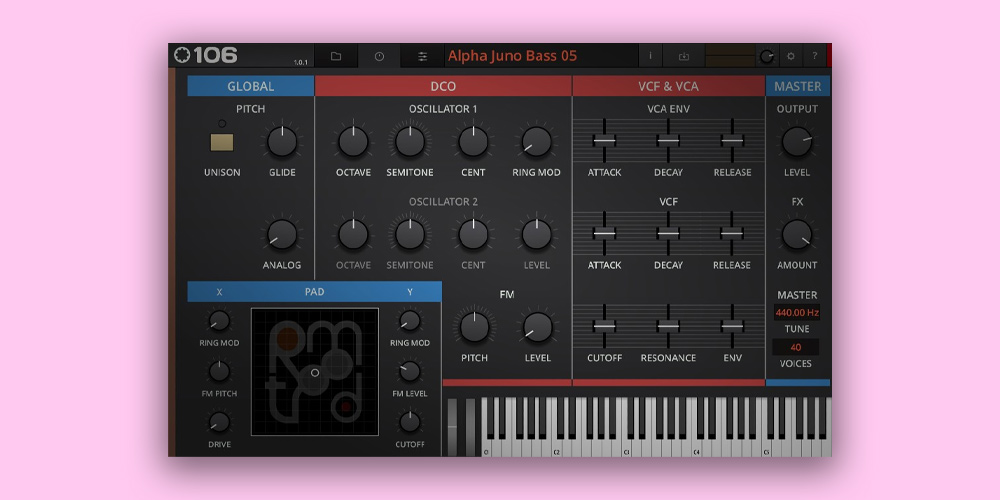Play the C4 key on the keyboard
This screenshot has width=1000, height=500.
[x=697, y=446]
